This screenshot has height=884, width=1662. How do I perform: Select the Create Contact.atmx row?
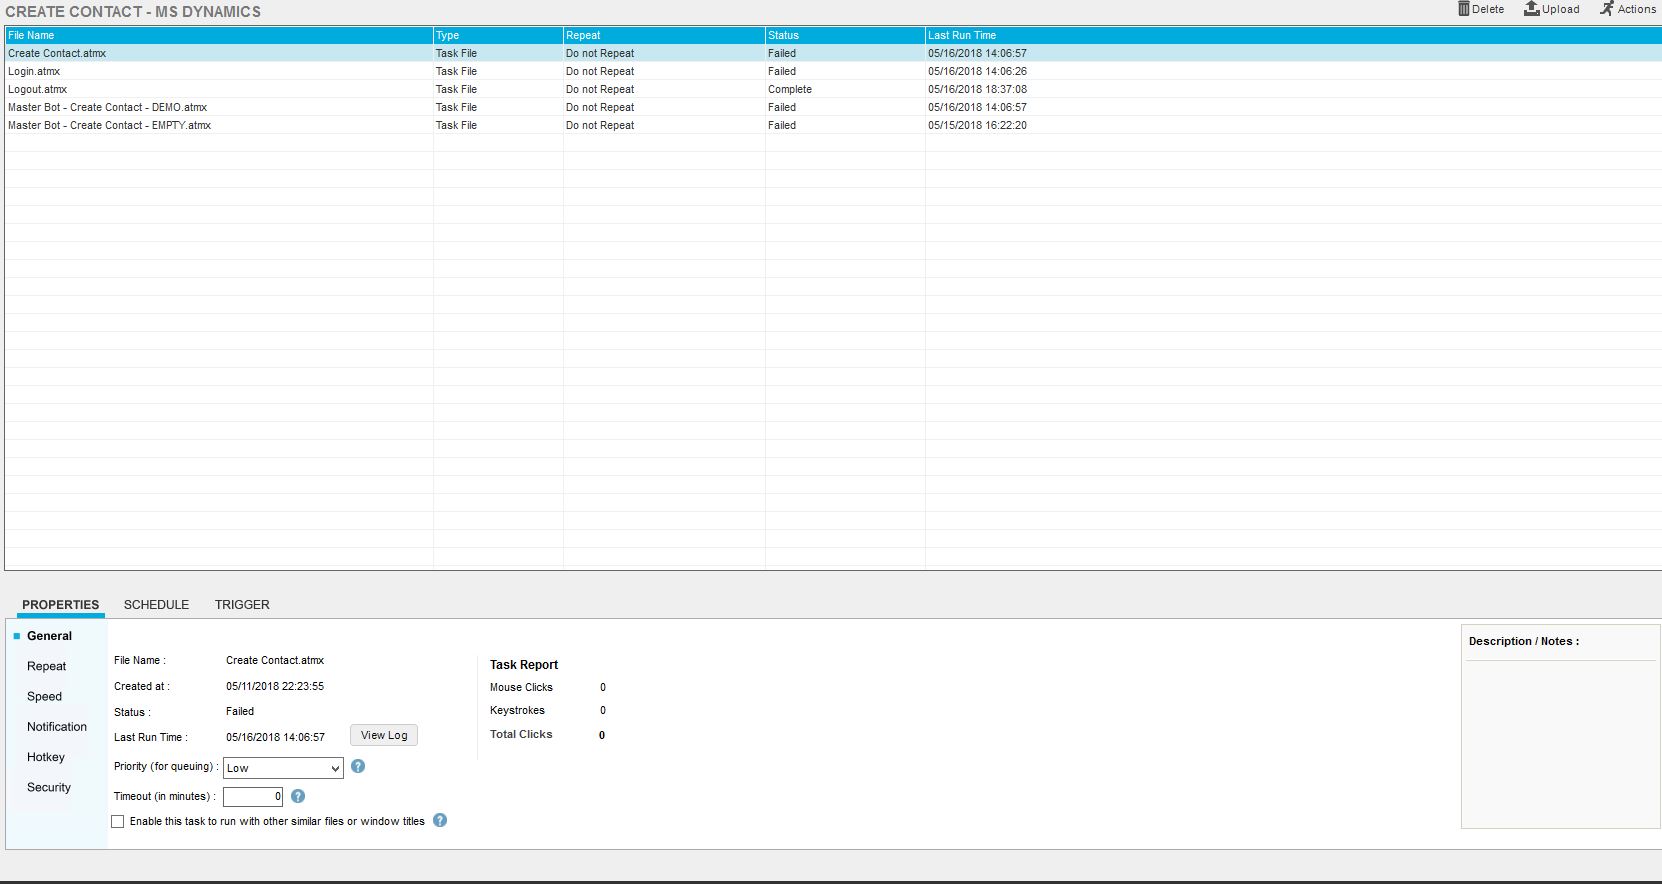tap(832, 53)
